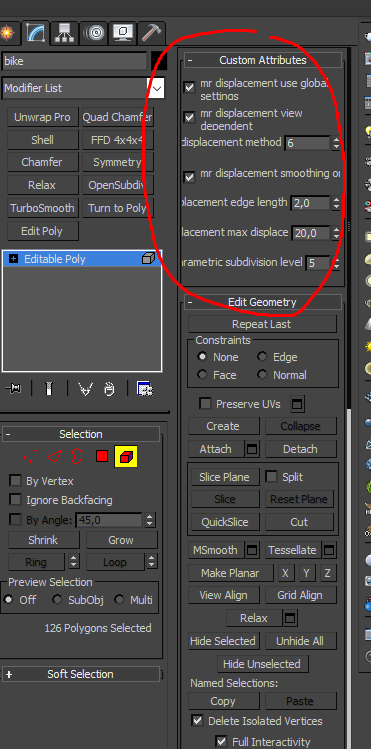Select Edge sub-object level
371x749 pixels.
point(54,457)
